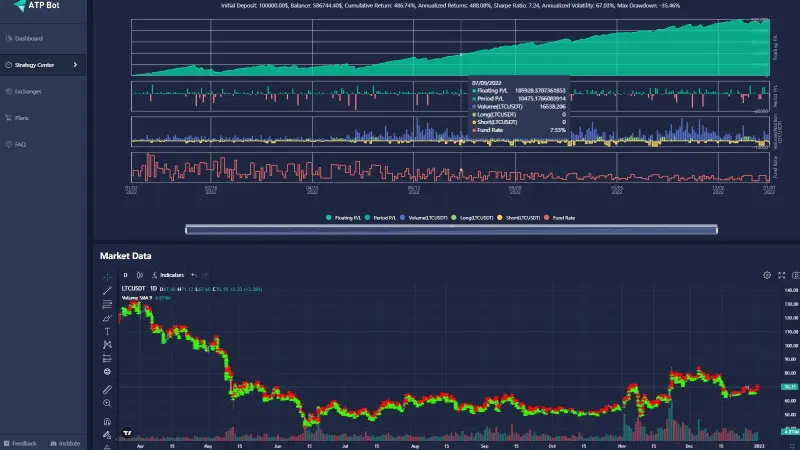Click the chart range zoom slider bar

(451, 230)
